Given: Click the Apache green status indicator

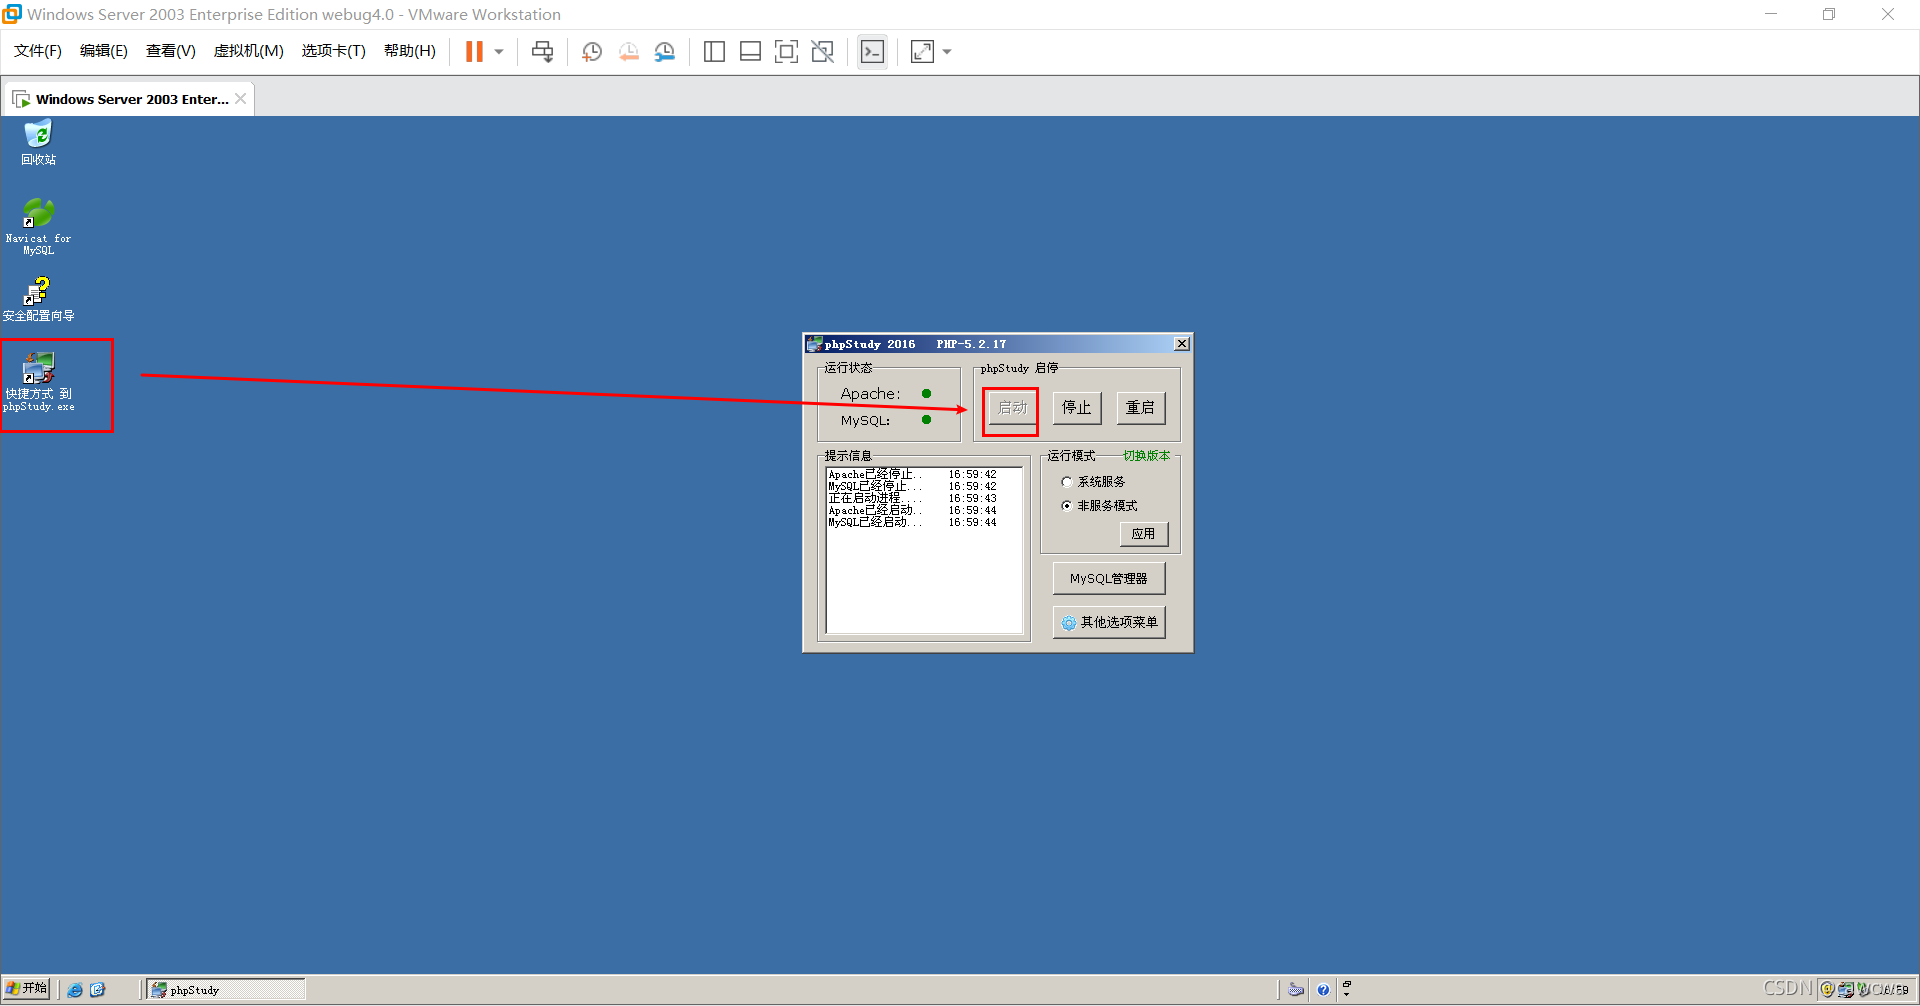Looking at the screenshot, I should [x=927, y=394].
